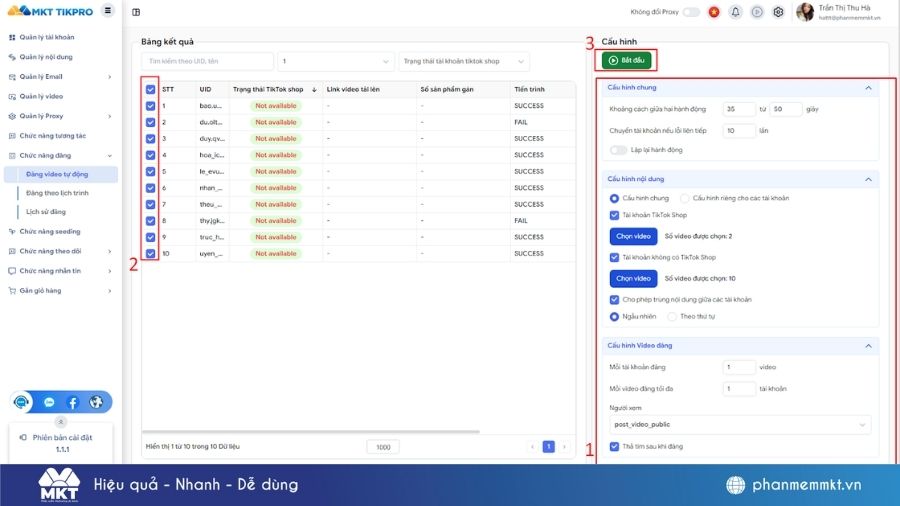
Task: Click maximum delay field showing 50
Action: (x=786, y=109)
